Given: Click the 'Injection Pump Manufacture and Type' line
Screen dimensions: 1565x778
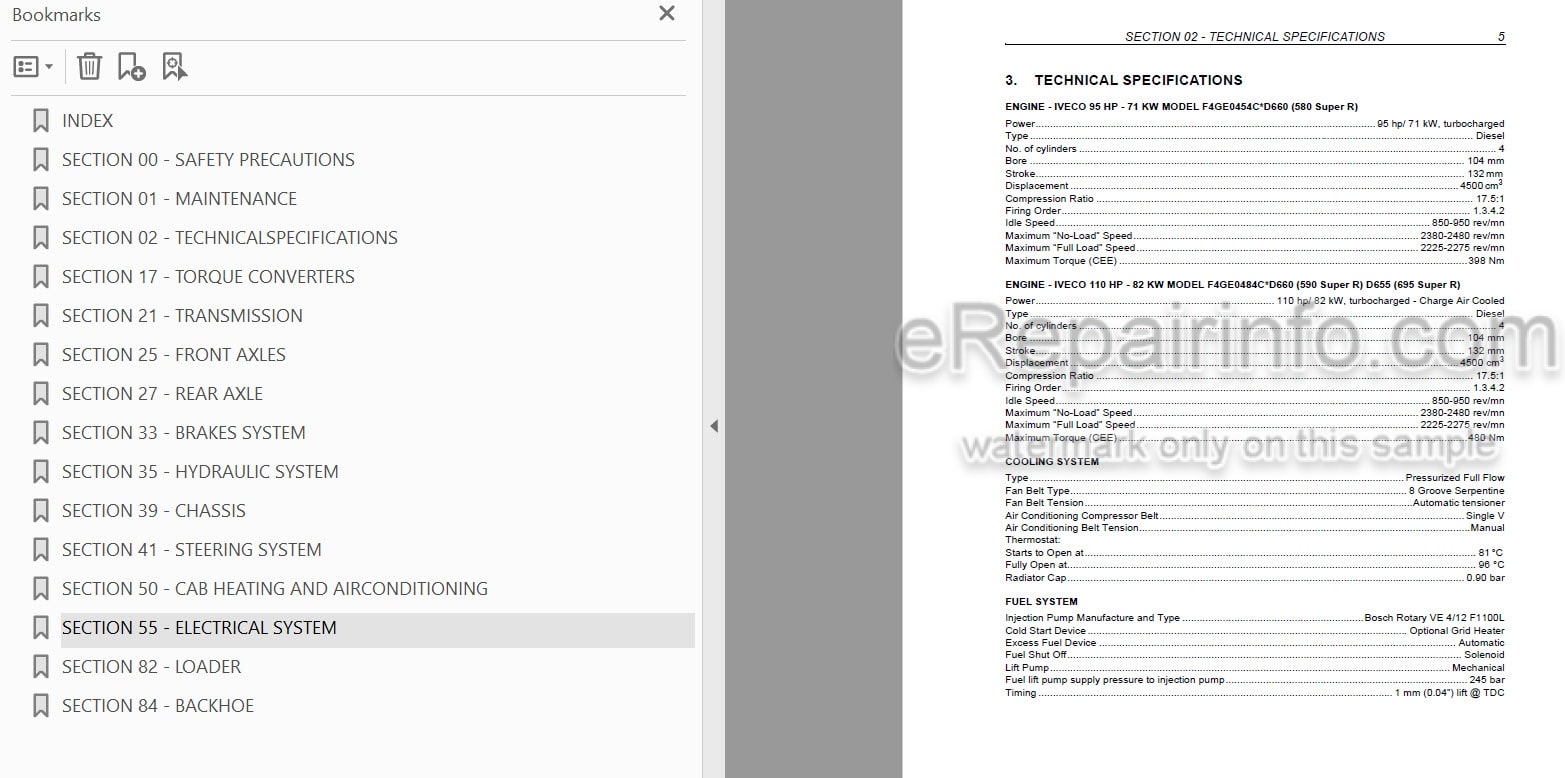Looking at the screenshot, I should coord(1254,618).
